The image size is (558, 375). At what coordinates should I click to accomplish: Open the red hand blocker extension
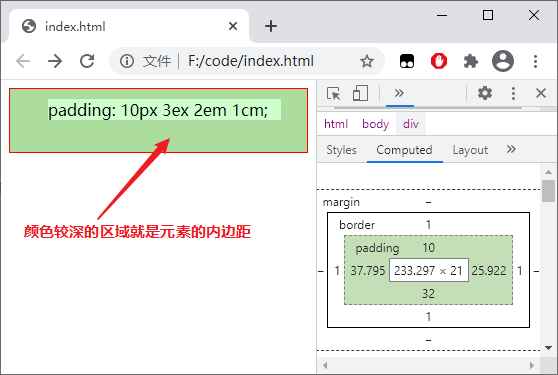point(439,61)
